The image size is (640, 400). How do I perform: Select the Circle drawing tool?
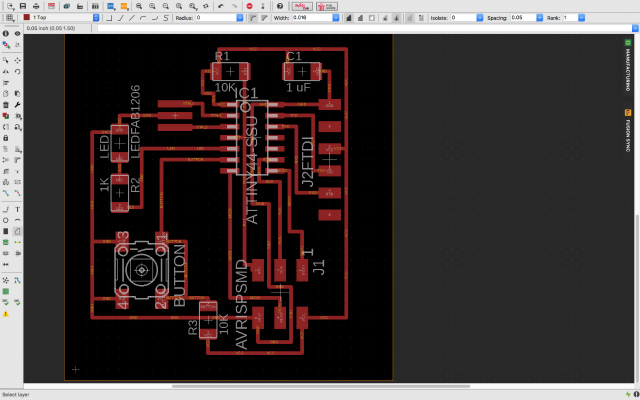point(6,220)
